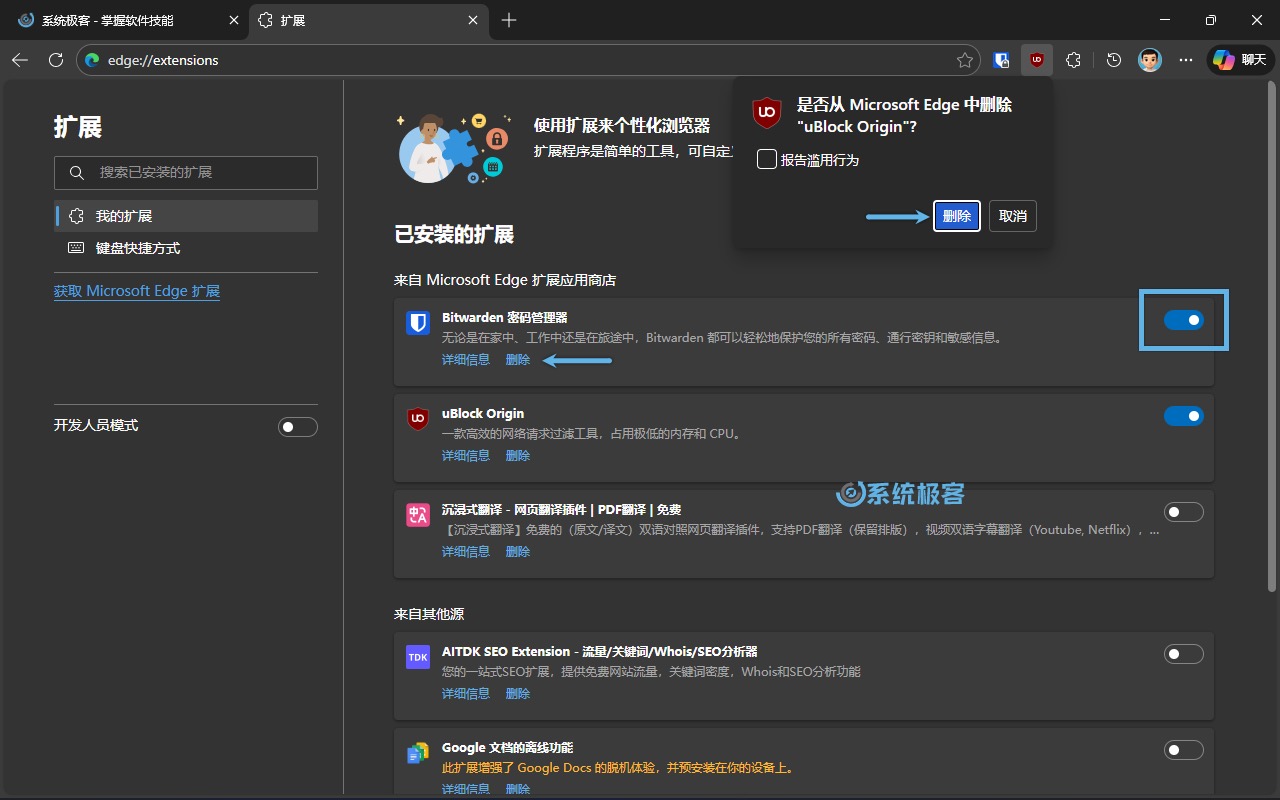The width and height of the screenshot is (1280, 800).
Task: Click the Google 文档离线功能 extension icon
Action: coord(417,752)
